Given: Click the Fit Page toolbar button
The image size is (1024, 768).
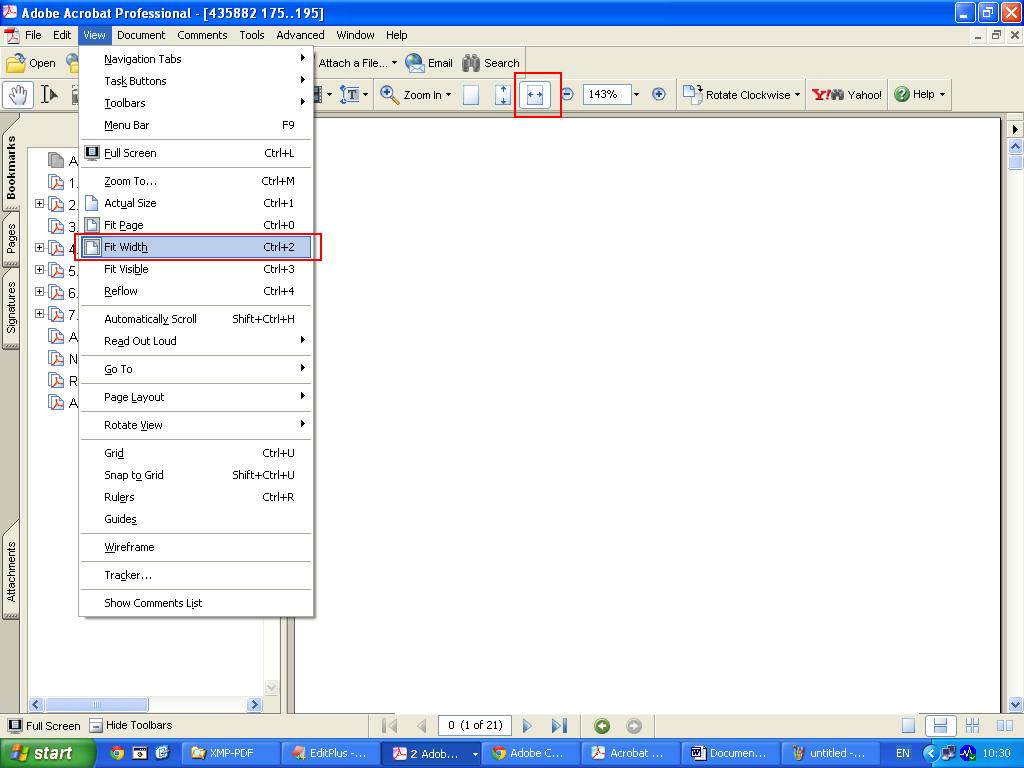Looking at the screenshot, I should pyautogui.click(x=503, y=95).
